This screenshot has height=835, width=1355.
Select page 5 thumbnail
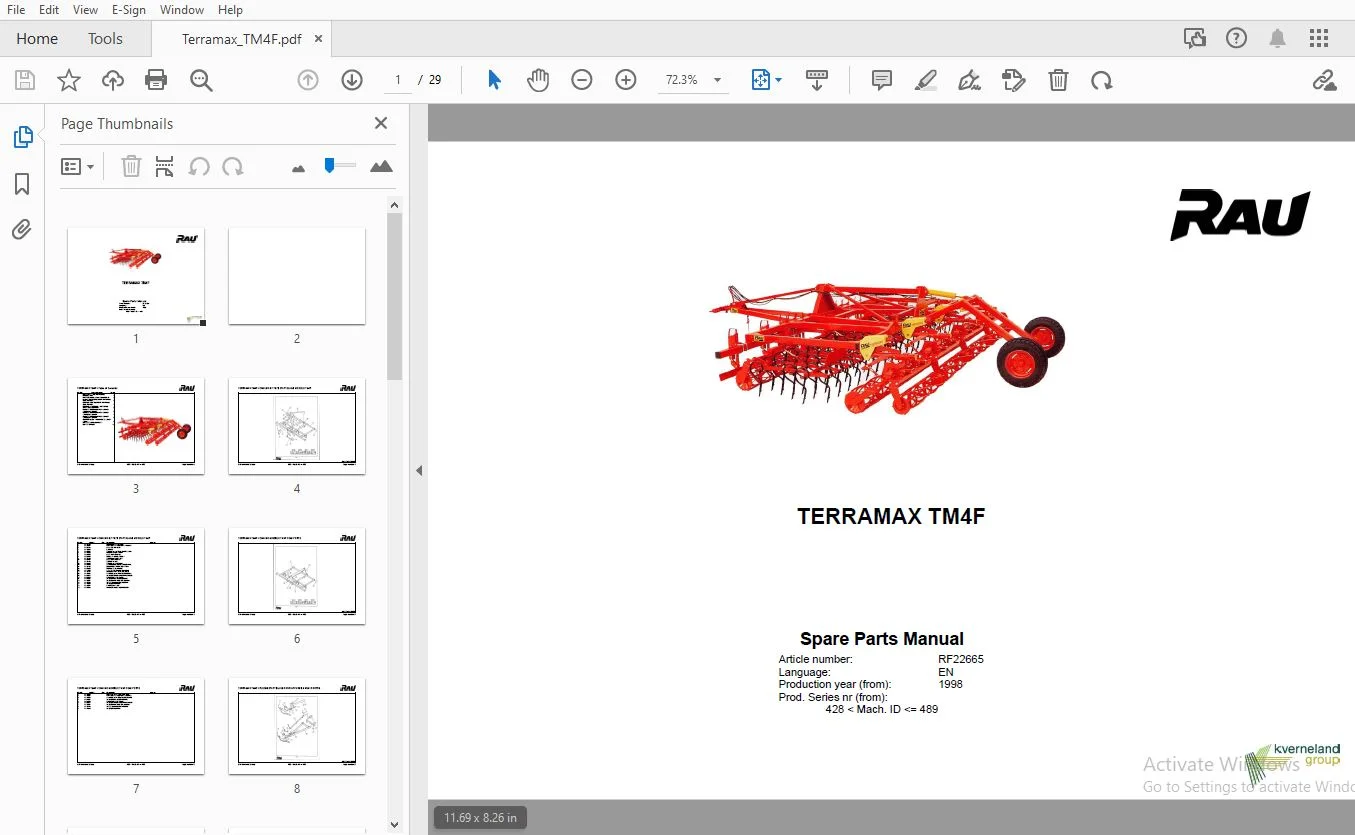tap(136, 576)
